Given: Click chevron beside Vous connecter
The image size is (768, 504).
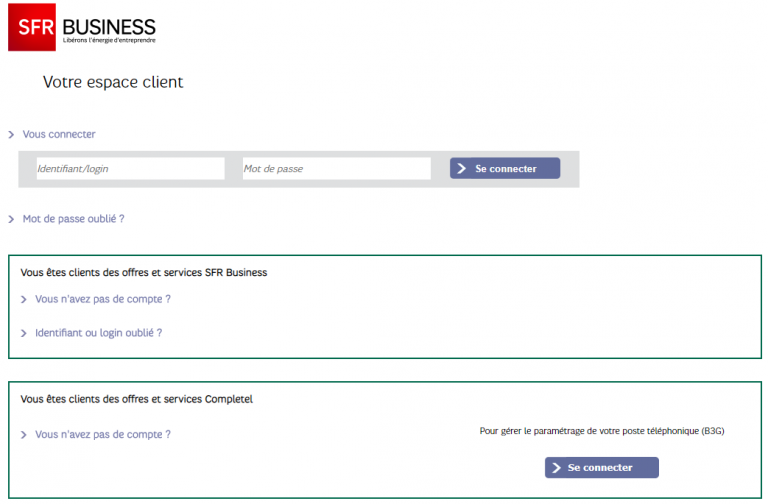Looking at the screenshot, I should tap(11, 135).
